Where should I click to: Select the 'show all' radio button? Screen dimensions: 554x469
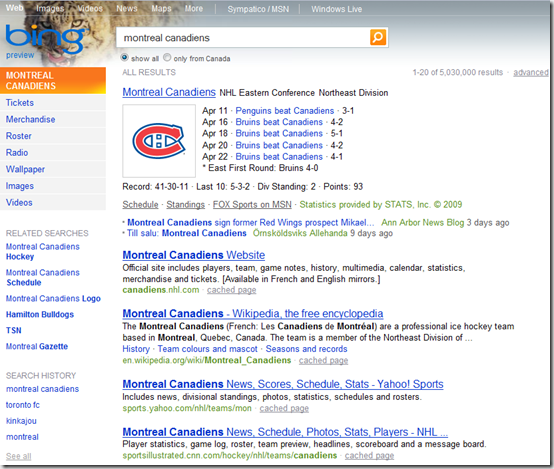pos(124,57)
